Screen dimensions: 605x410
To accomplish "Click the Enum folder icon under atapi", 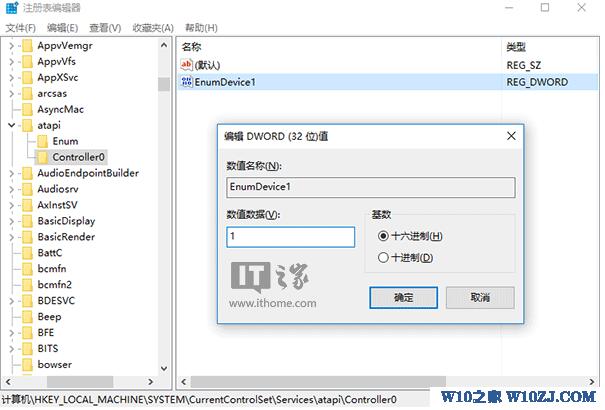I will (42, 141).
